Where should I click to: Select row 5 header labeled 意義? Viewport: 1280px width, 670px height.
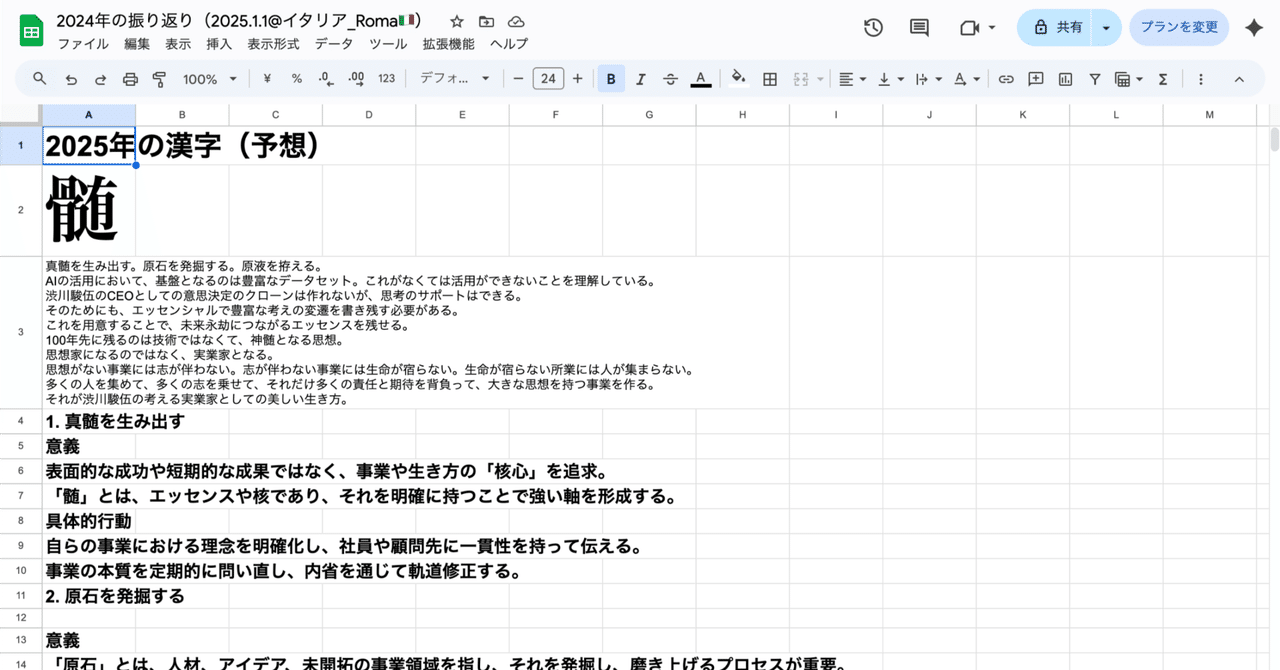tap(20, 445)
